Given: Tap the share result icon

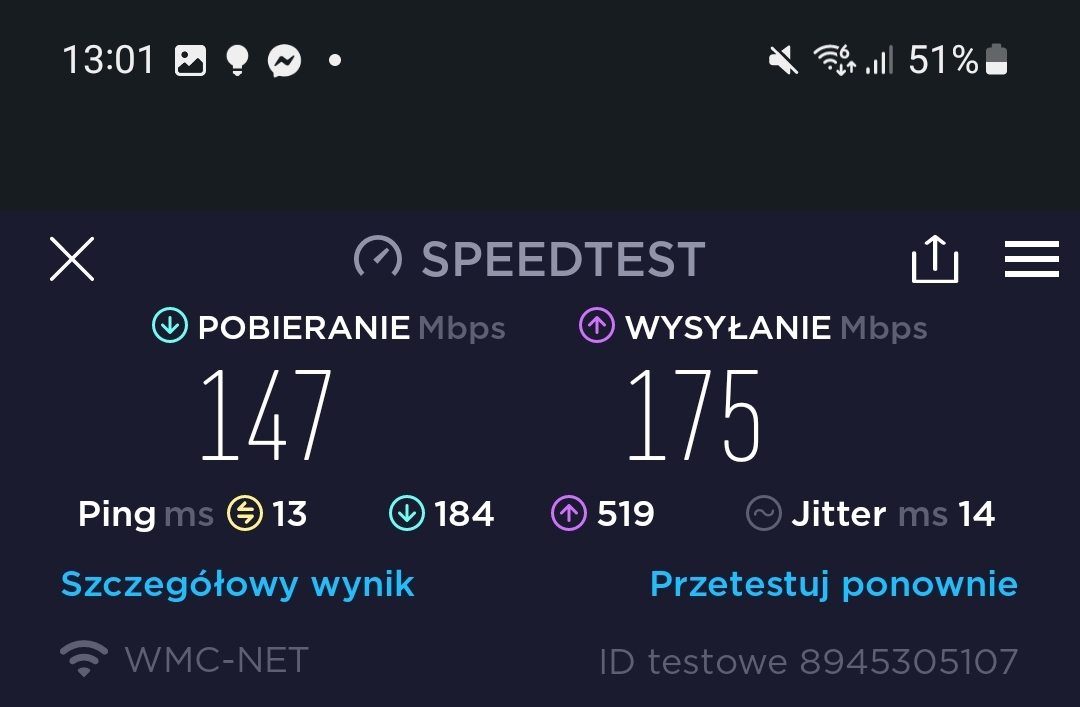Looking at the screenshot, I should pyautogui.click(x=935, y=258).
